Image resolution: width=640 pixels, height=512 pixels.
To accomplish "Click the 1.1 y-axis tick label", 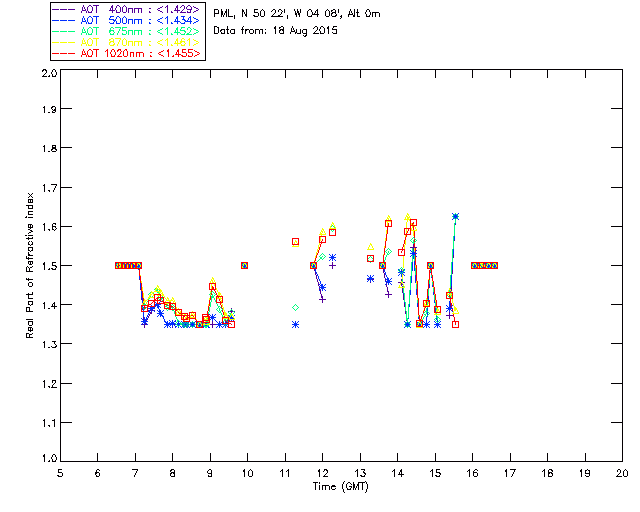I will [49, 423].
